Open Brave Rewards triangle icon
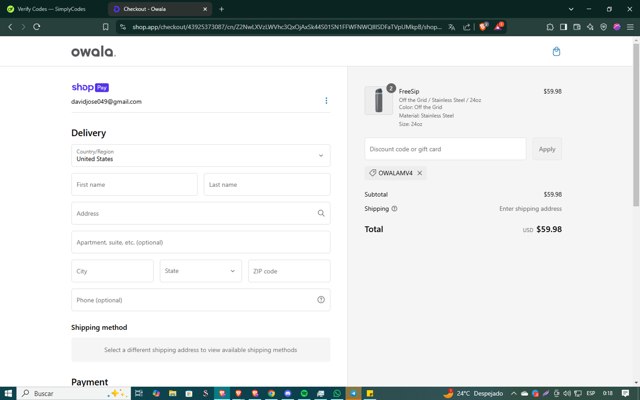Viewport: 640px width, 400px height. (x=499, y=27)
